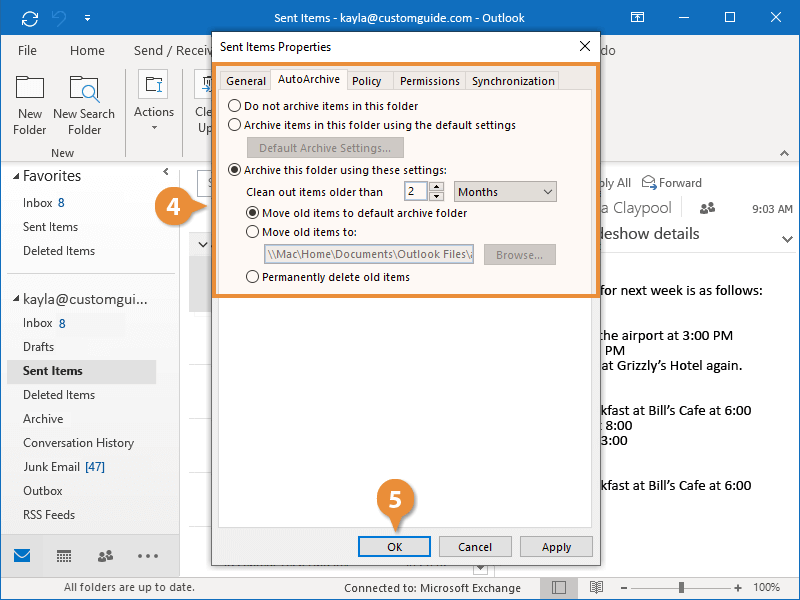Switch to People view icon
Screen dimensions: 800x600
105,556
